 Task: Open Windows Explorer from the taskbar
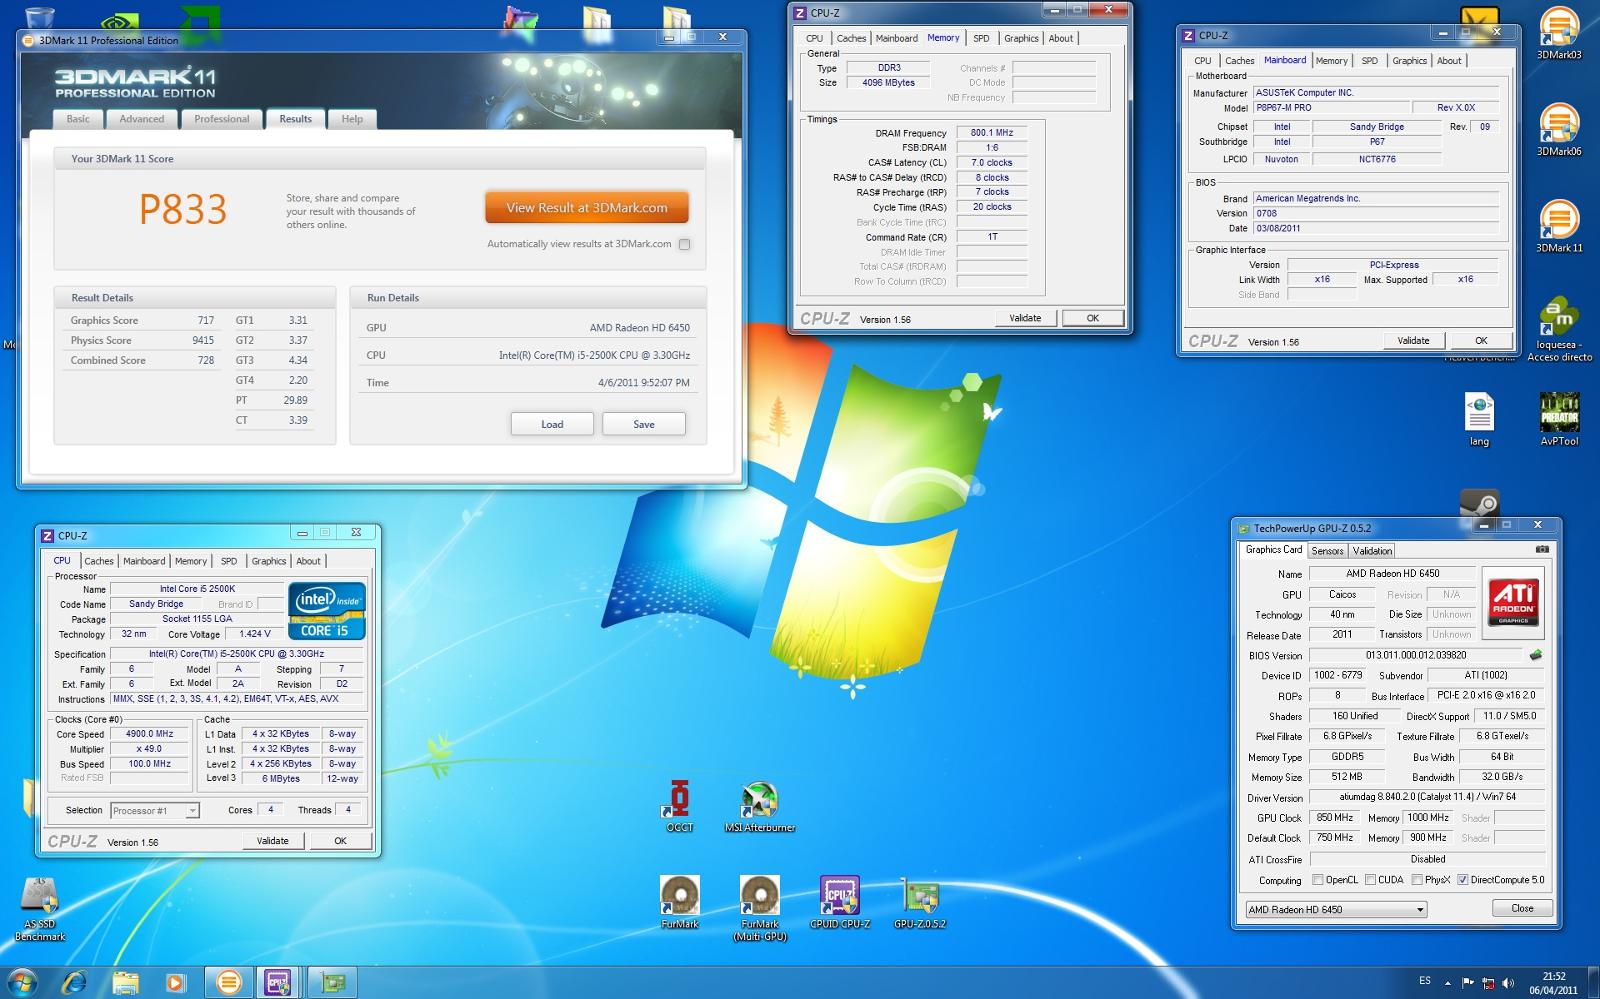click(125, 982)
